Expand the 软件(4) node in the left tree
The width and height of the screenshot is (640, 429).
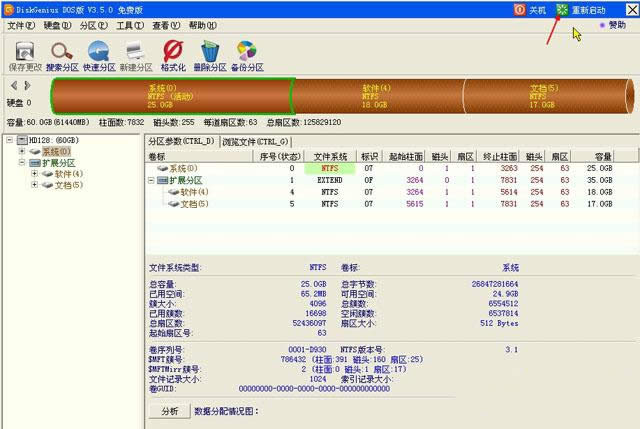tap(35, 174)
